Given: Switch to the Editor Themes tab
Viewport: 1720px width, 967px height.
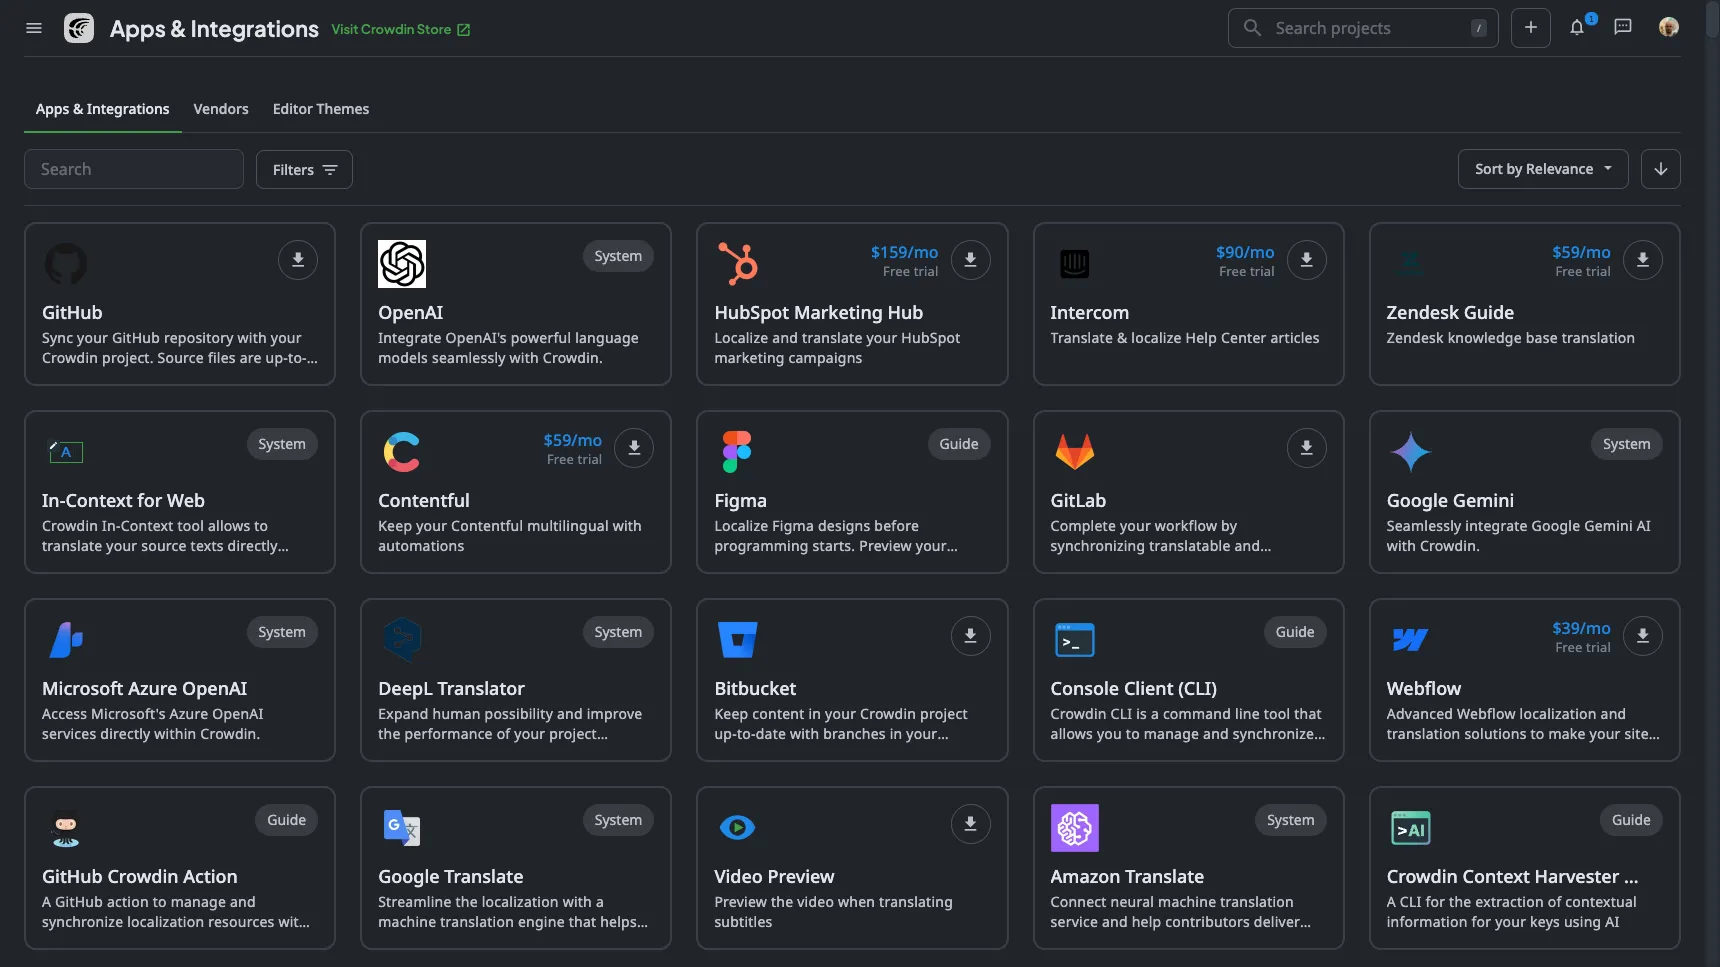Looking at the screenshot, I should pos(321,109).
